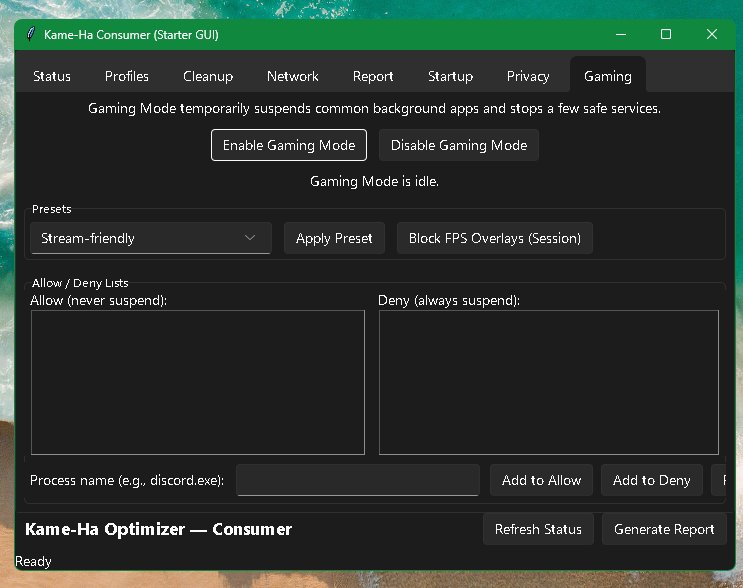Switch to the Status tab

52,76
